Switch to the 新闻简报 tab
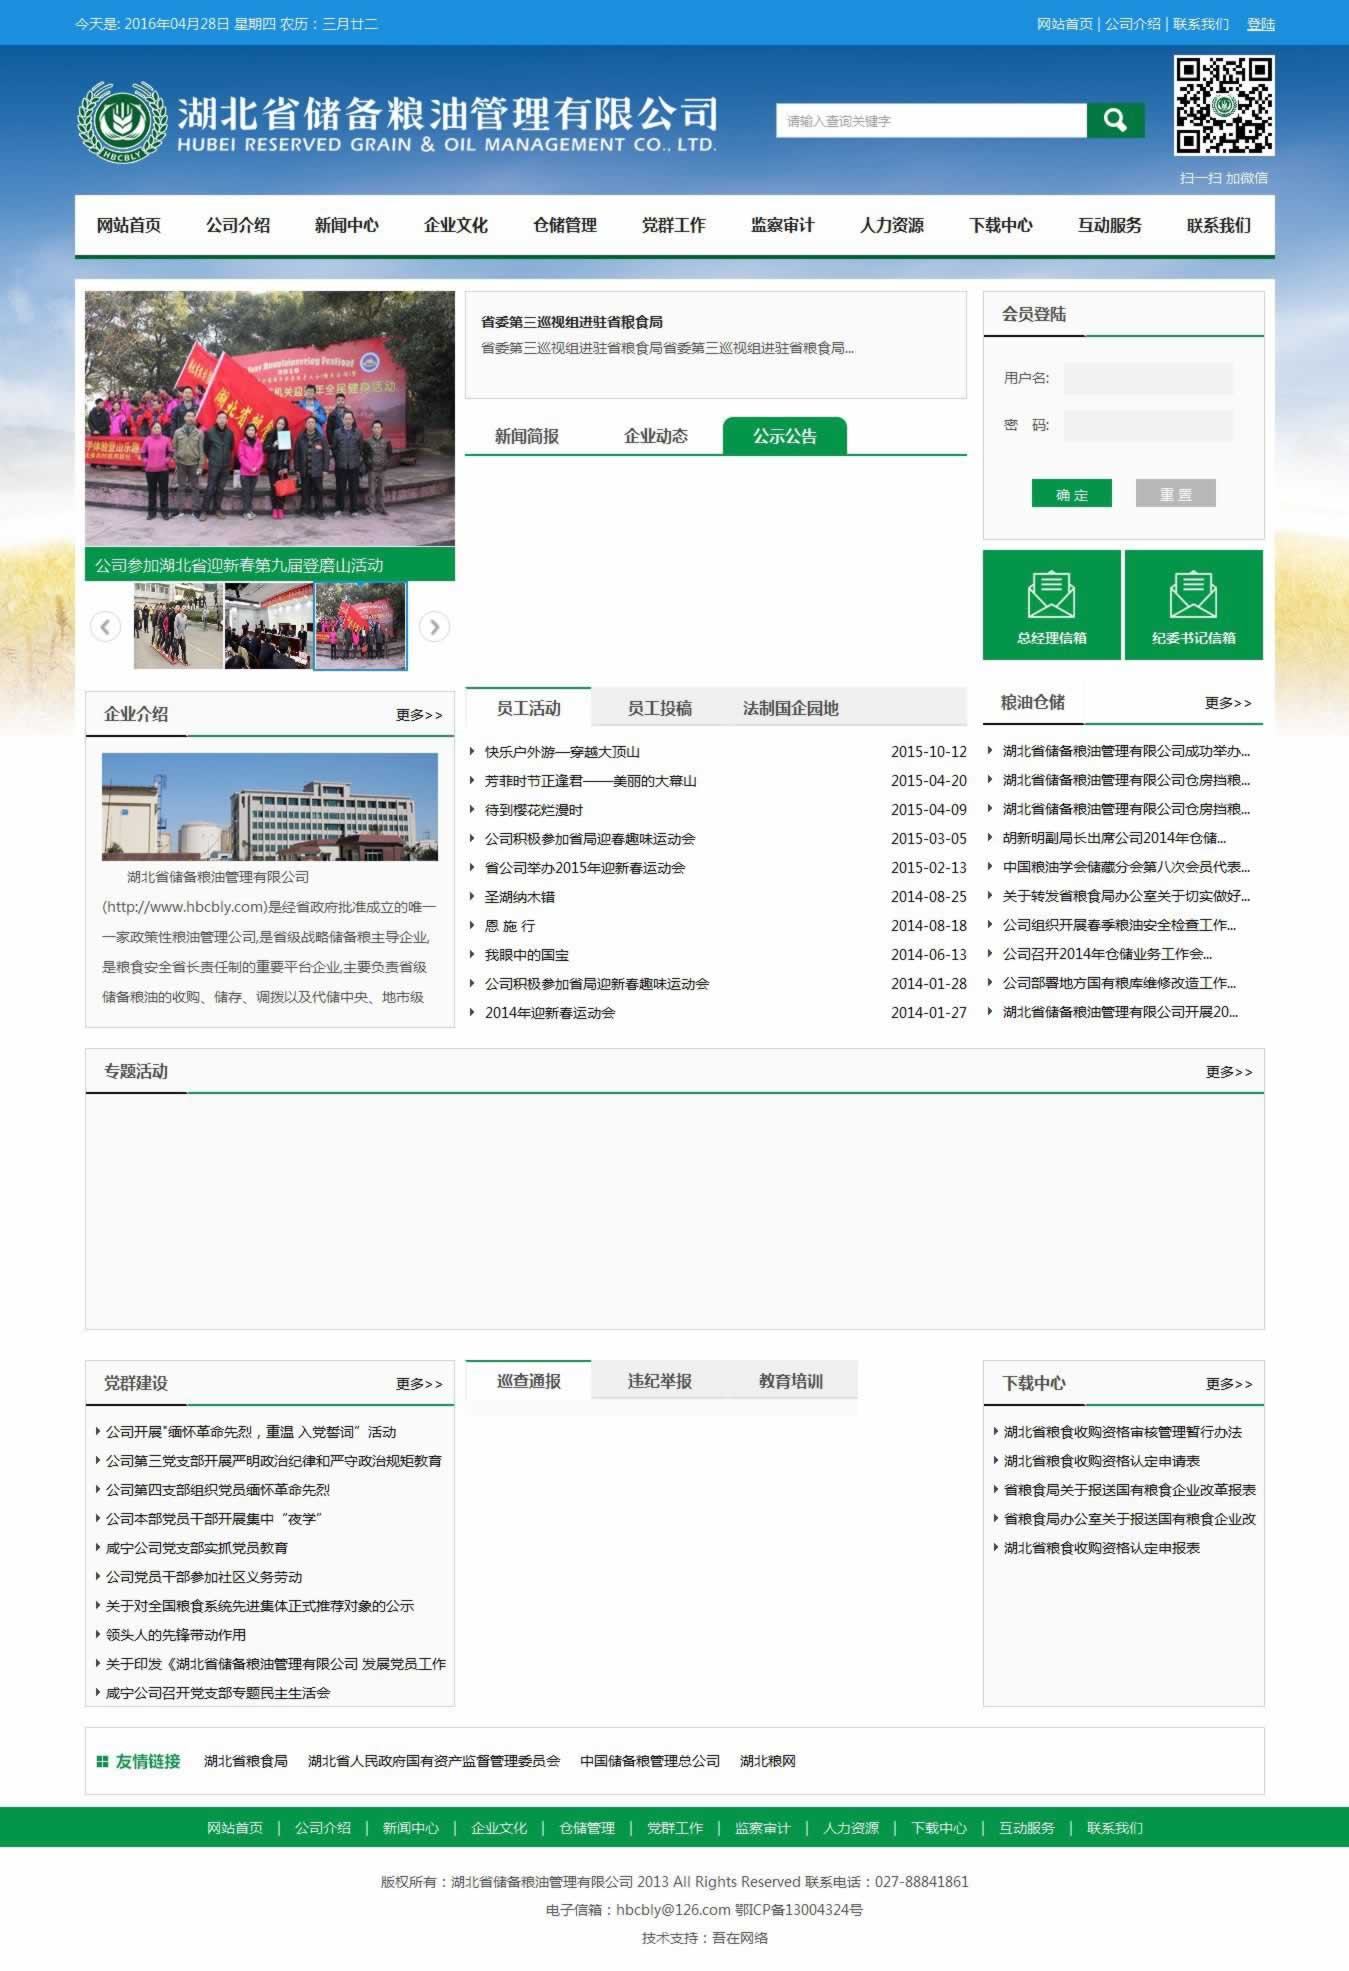The height and width of the screenshot is (1971, 1349). (527, 436)
